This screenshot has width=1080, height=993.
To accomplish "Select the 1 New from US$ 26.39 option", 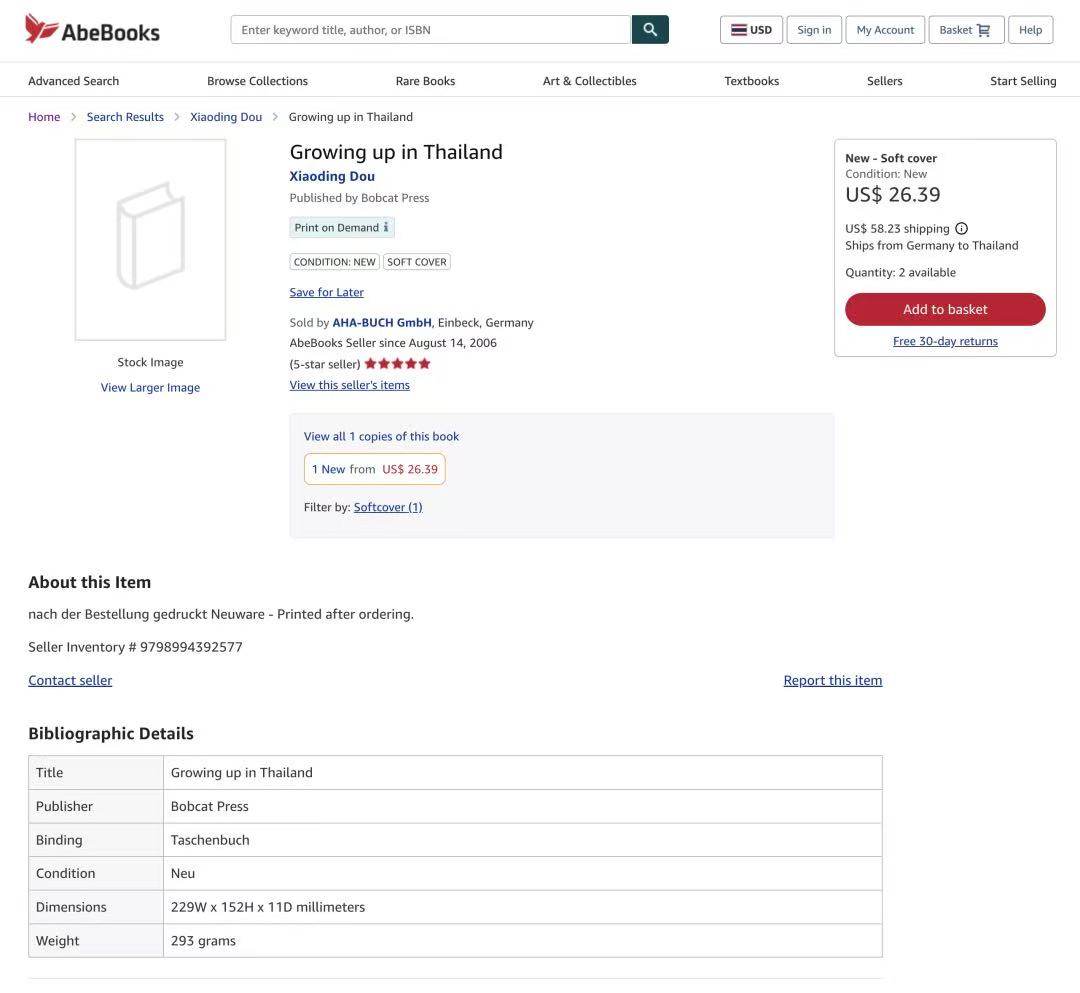I will (374, 469).
